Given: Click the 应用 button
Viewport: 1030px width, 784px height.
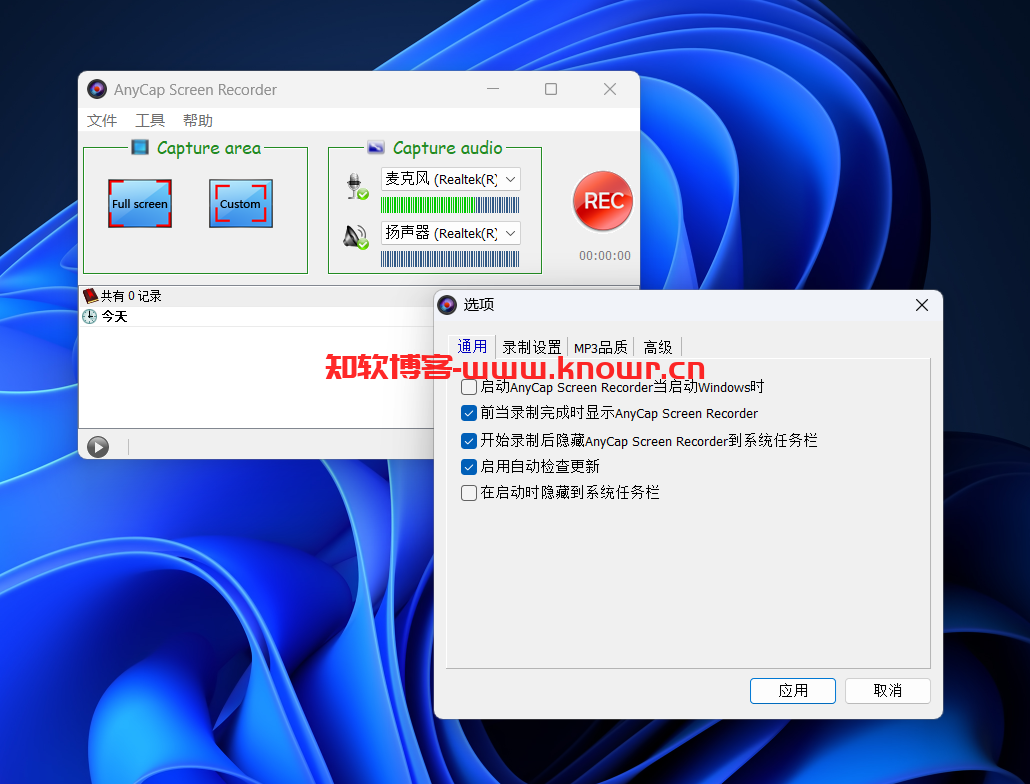Looking at the screenshot, I should (793, 691).
